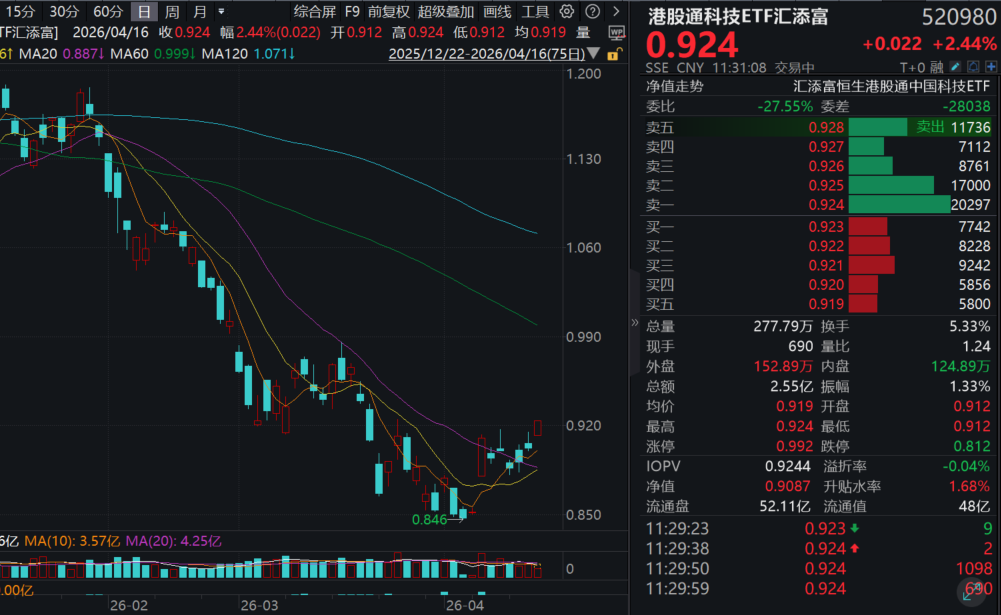
Task: Open the 净值走势 link
Action: coord(674,86)
